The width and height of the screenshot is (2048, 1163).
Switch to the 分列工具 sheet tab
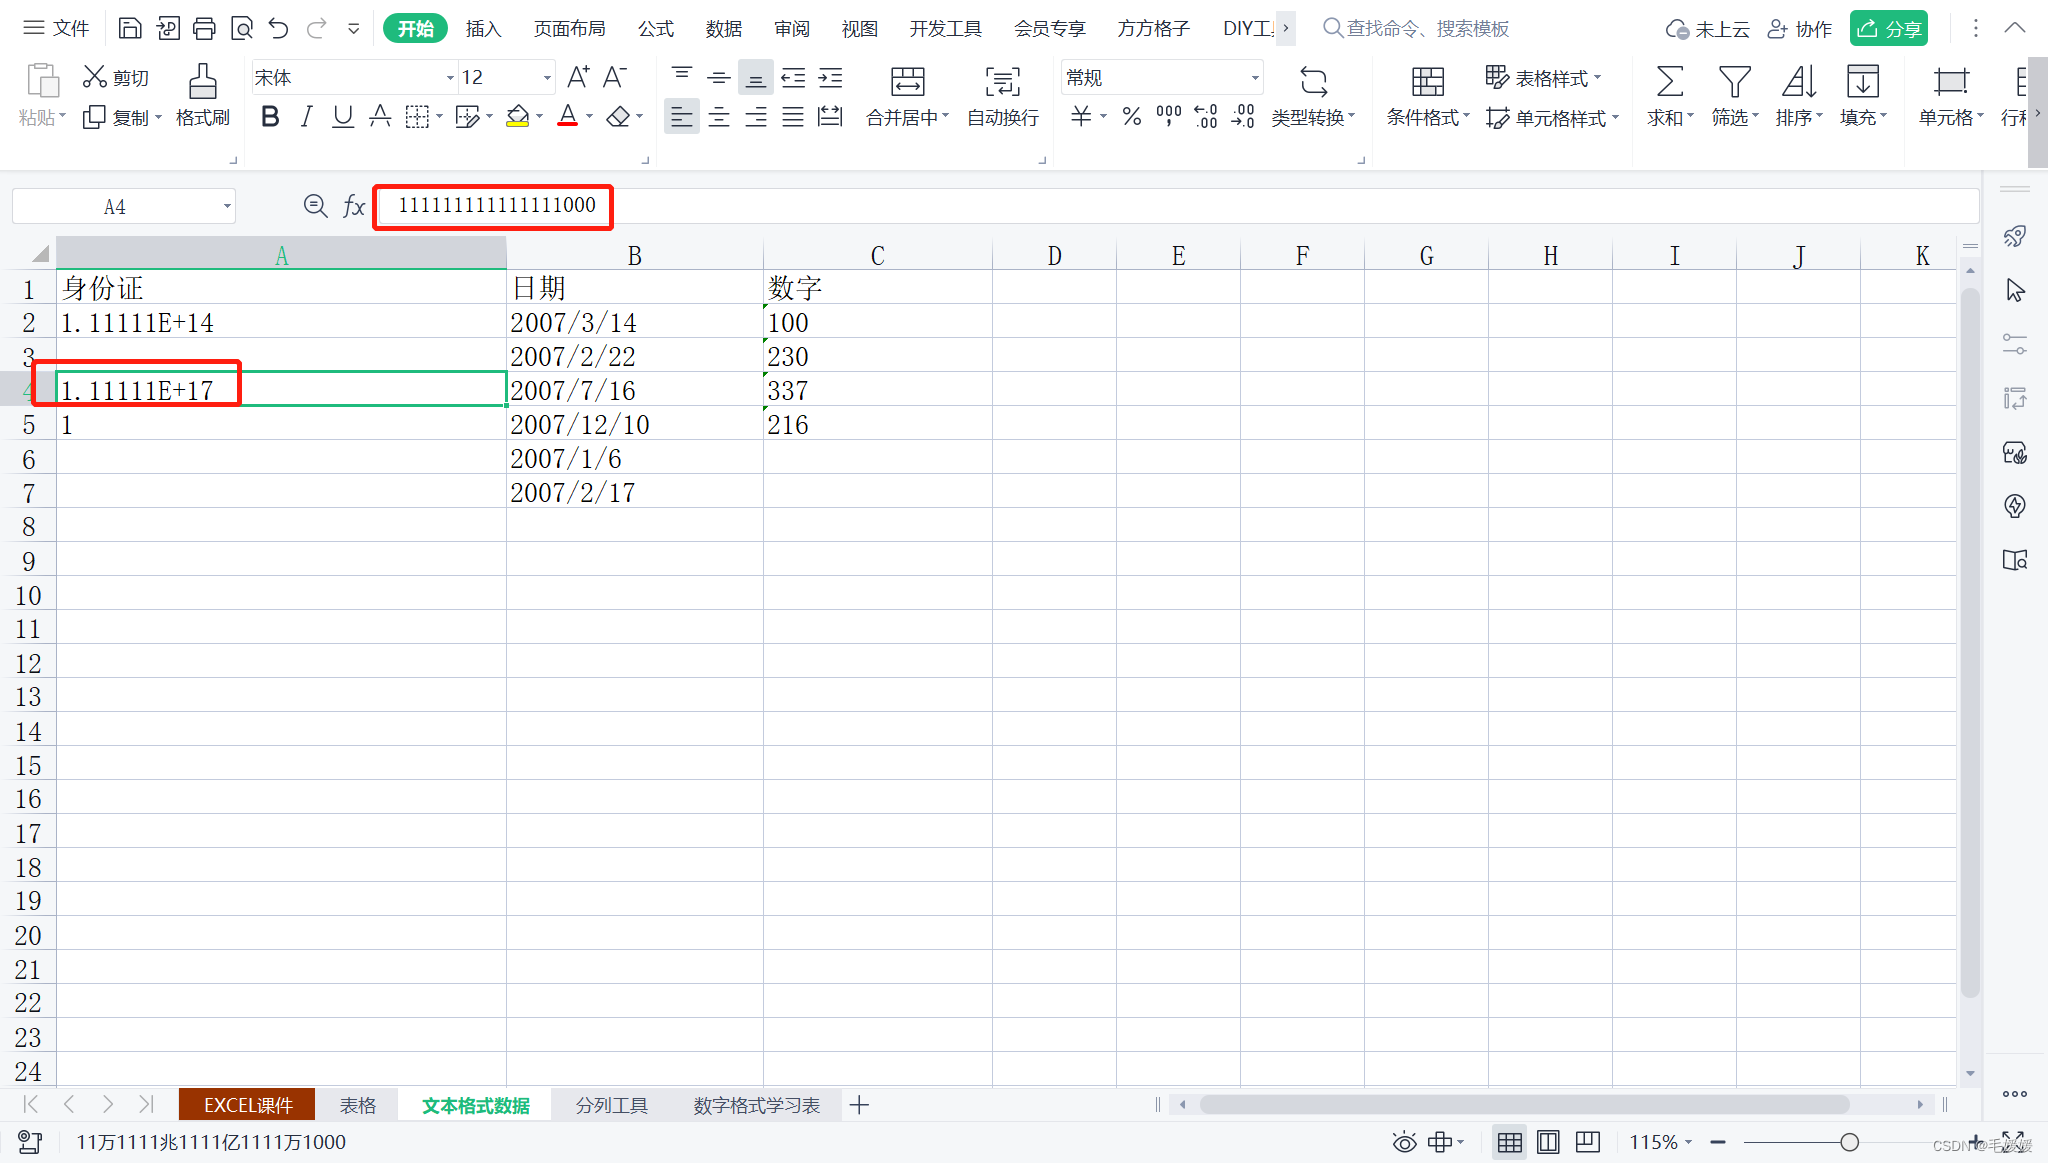611,1105
